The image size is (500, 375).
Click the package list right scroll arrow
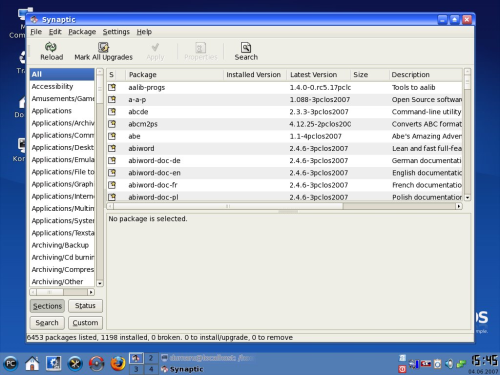[x=459, y=206]
